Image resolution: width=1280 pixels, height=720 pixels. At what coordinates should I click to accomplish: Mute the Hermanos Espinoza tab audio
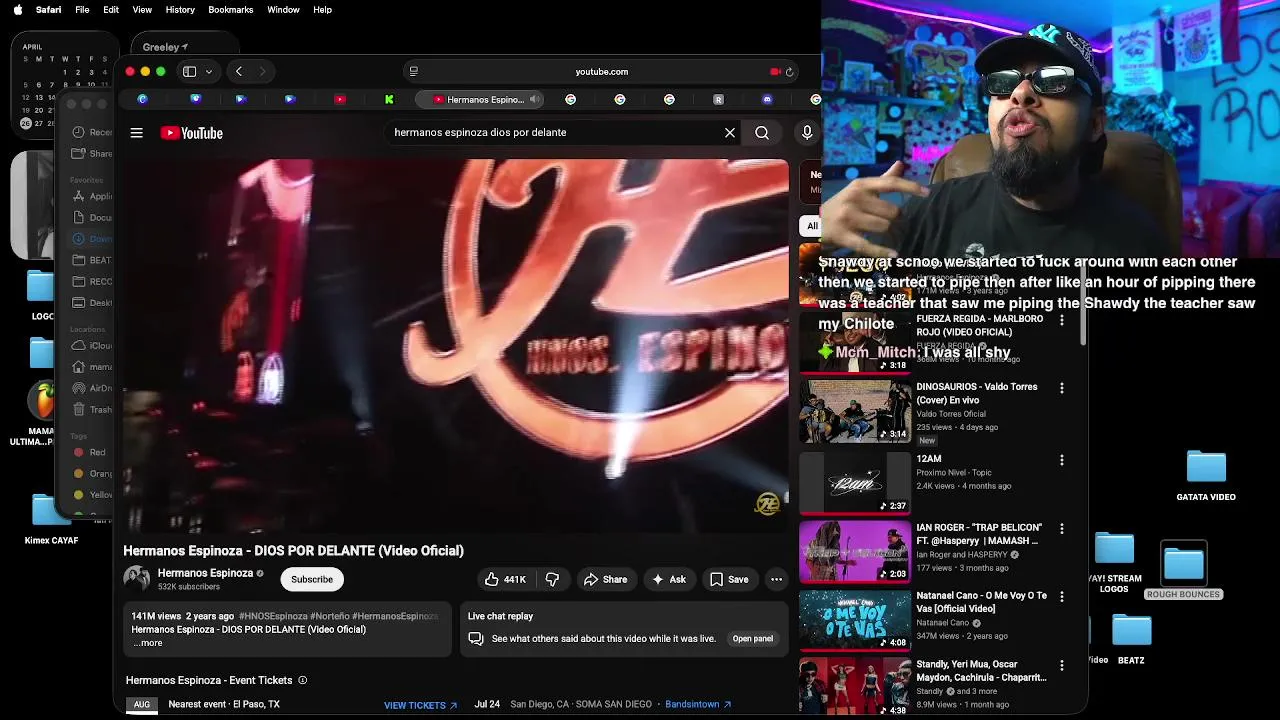534,99
